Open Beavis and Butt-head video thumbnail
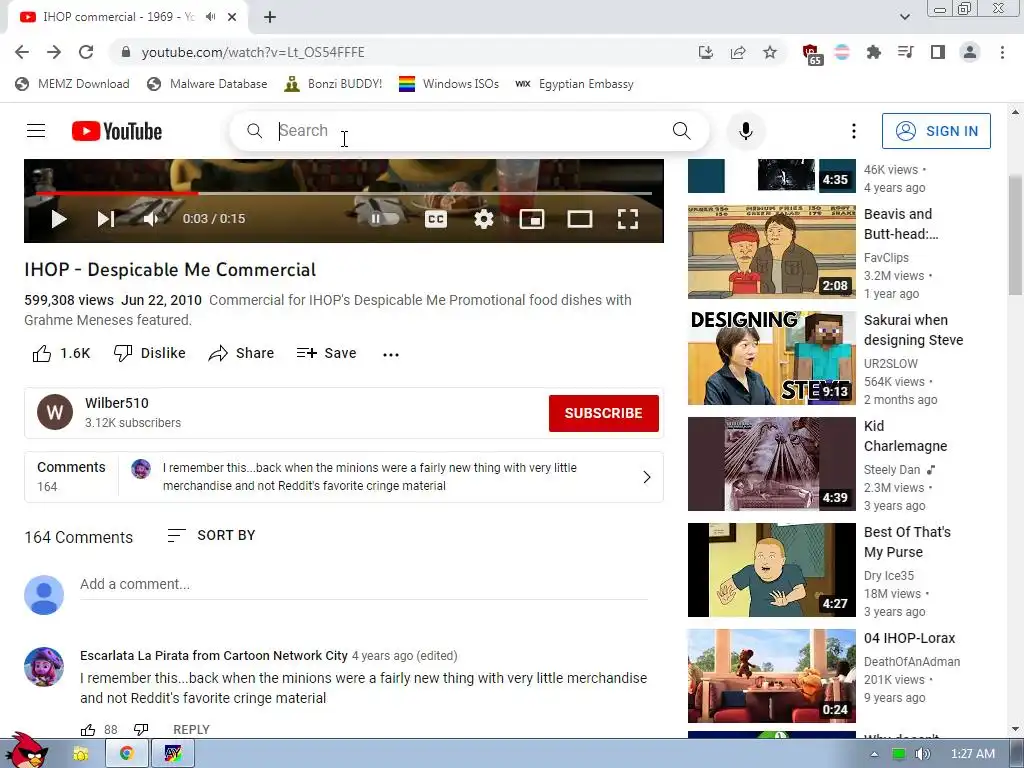Viewport: 1024px width, 768px height. coord(771,251)
